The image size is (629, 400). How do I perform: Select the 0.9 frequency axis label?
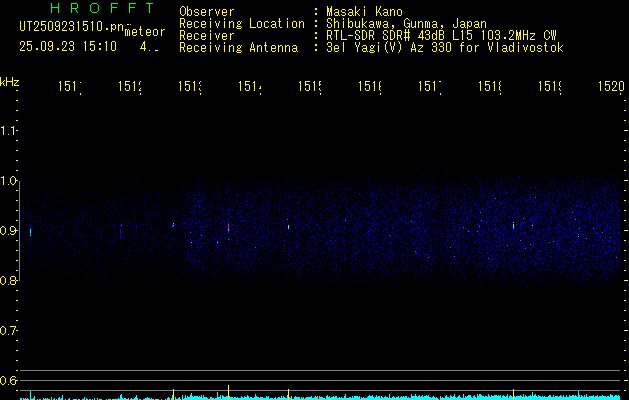(x=9, y=231)
